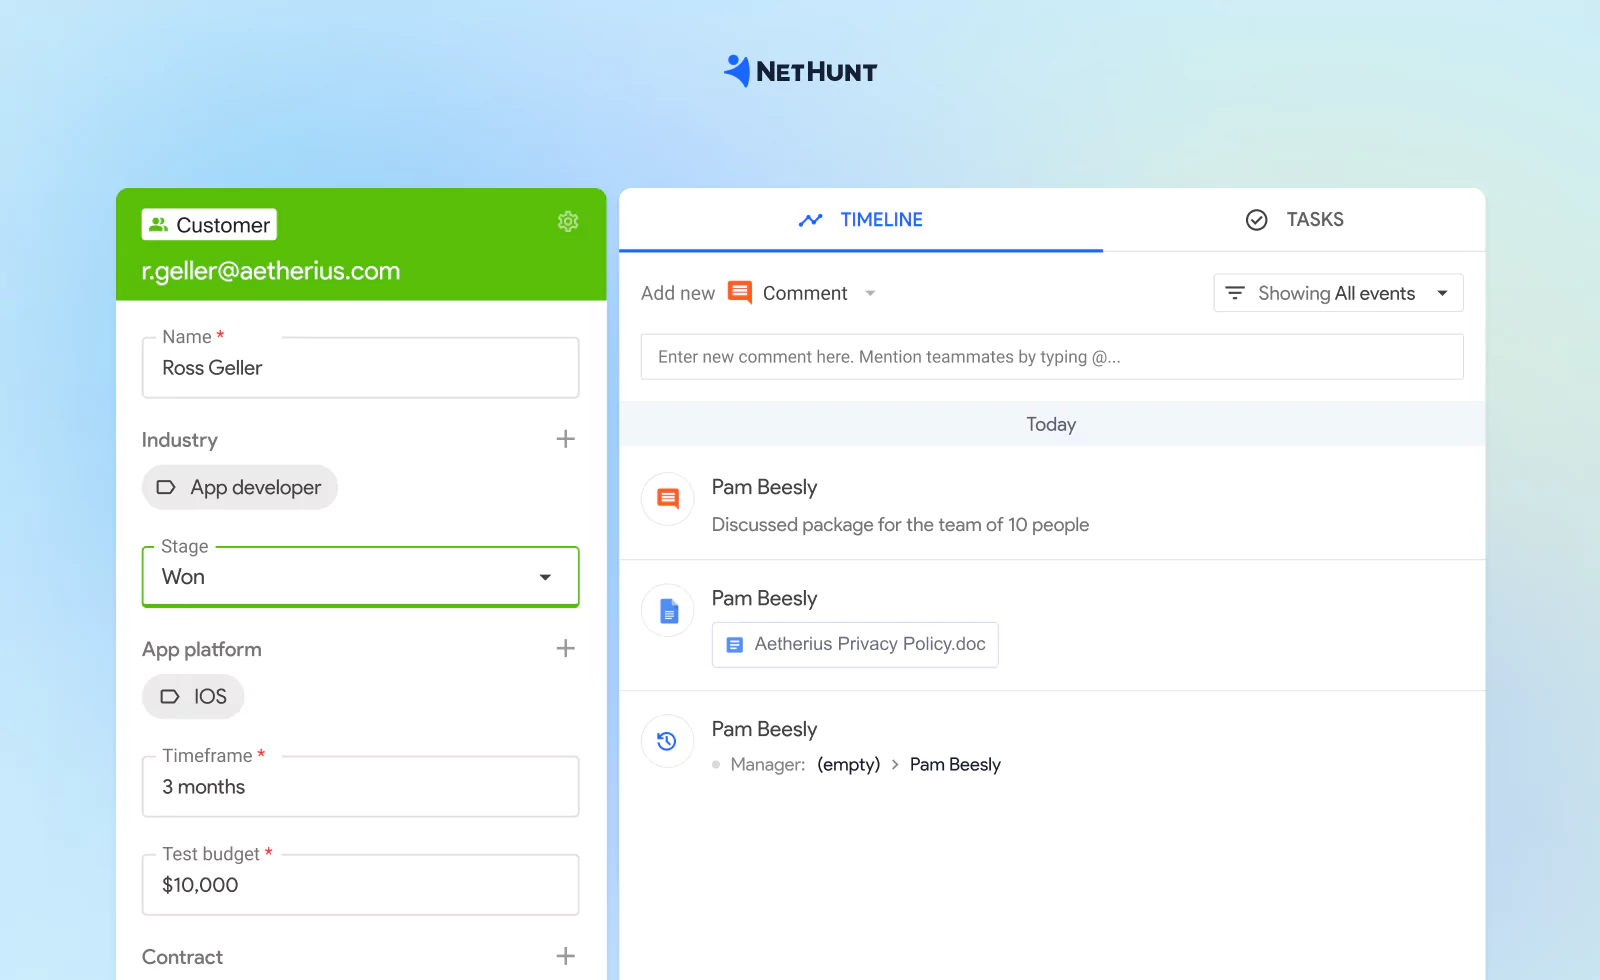Click the new comment input field
The image size is (1600, 980).
coord(1050,356)
